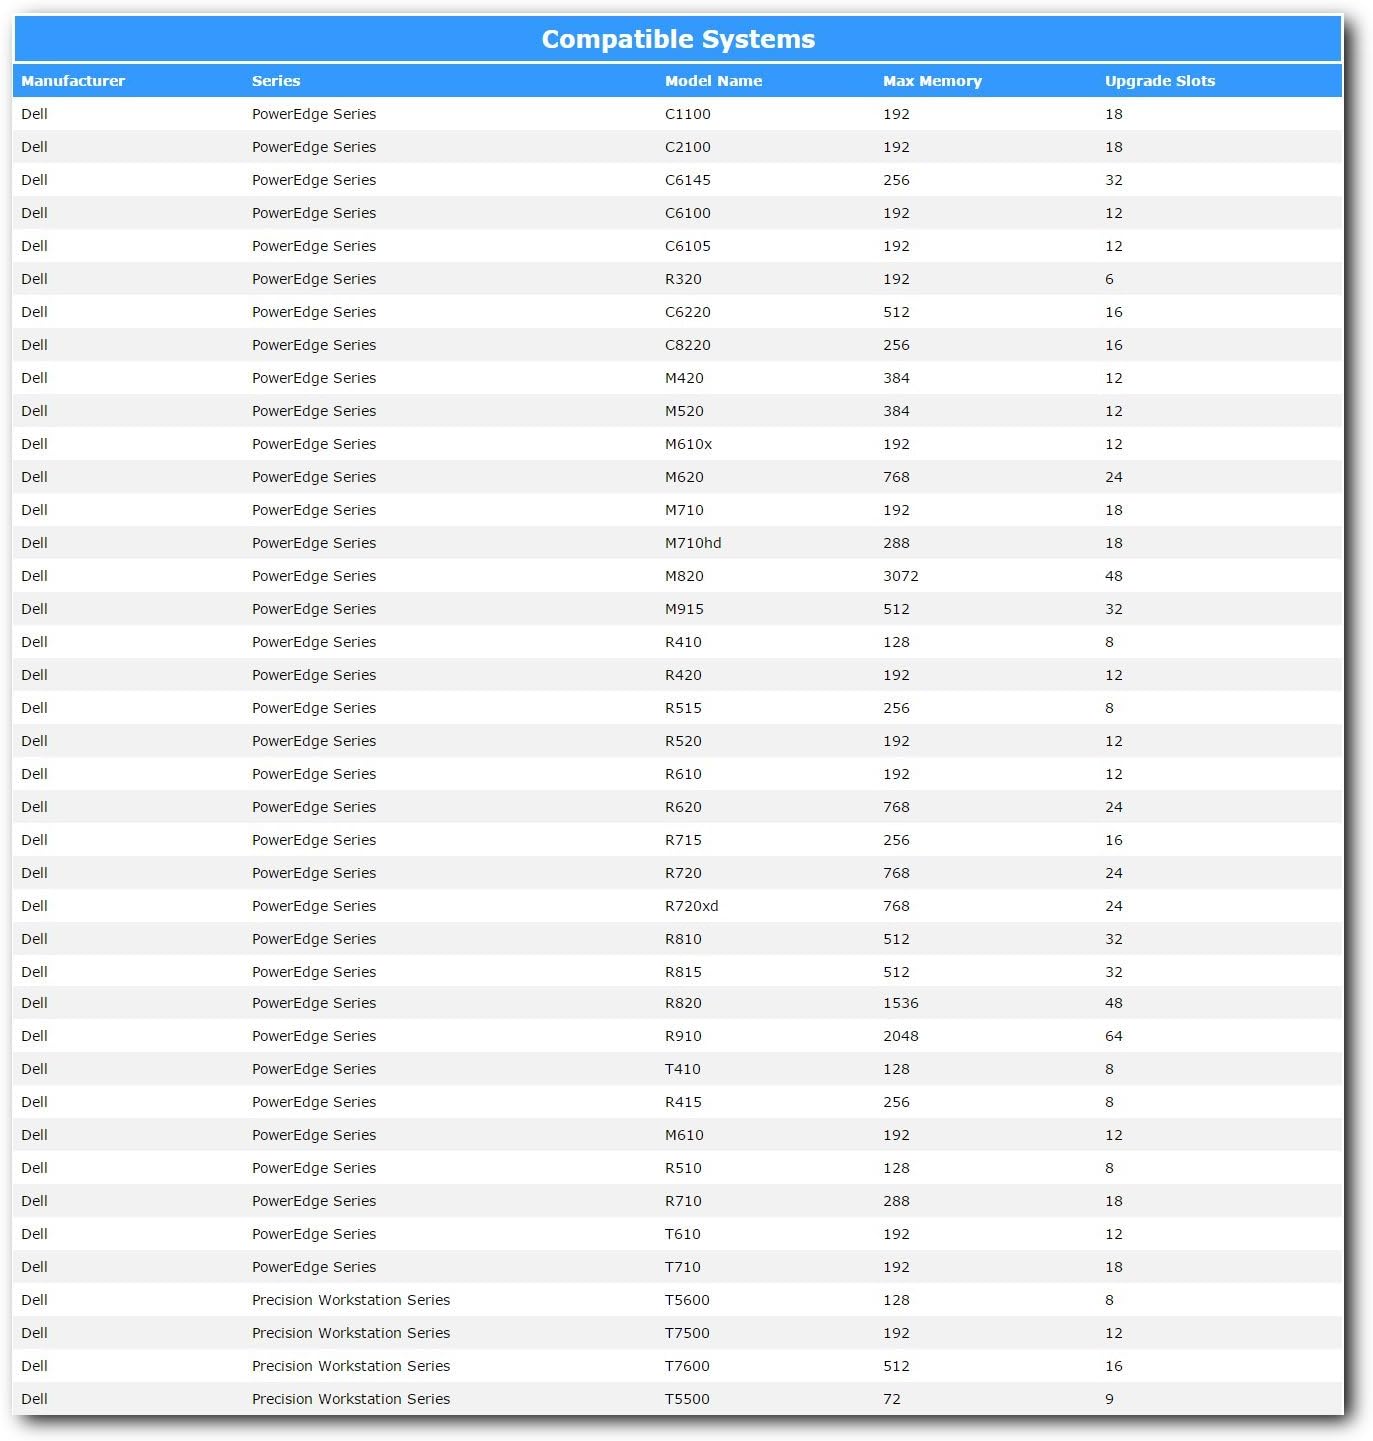Select model name R710
Screen dimensions: 1373x1441
683,1201
